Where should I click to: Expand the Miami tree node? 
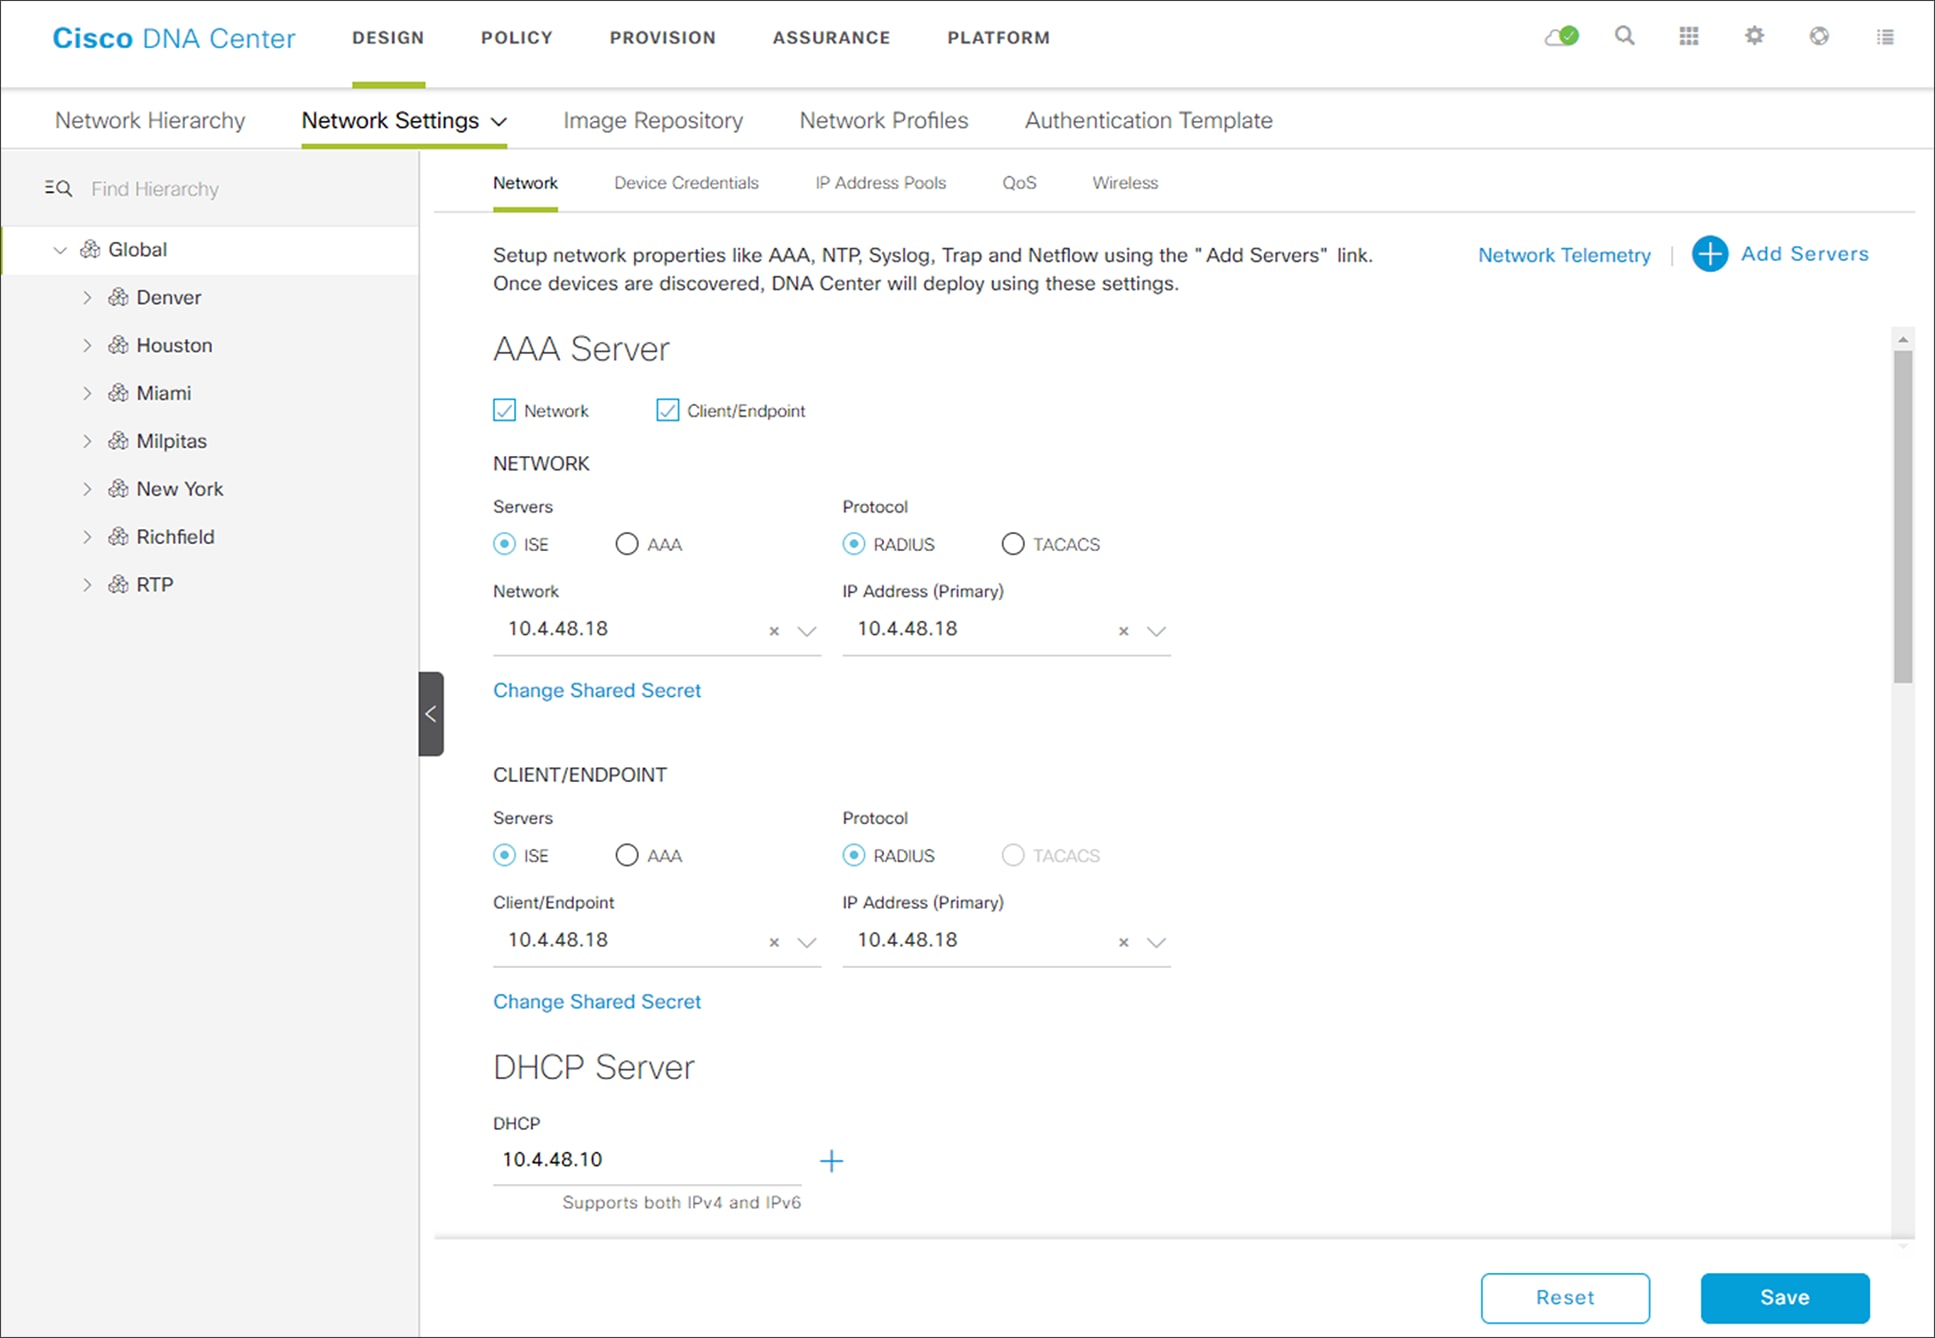tap(87, 393)
